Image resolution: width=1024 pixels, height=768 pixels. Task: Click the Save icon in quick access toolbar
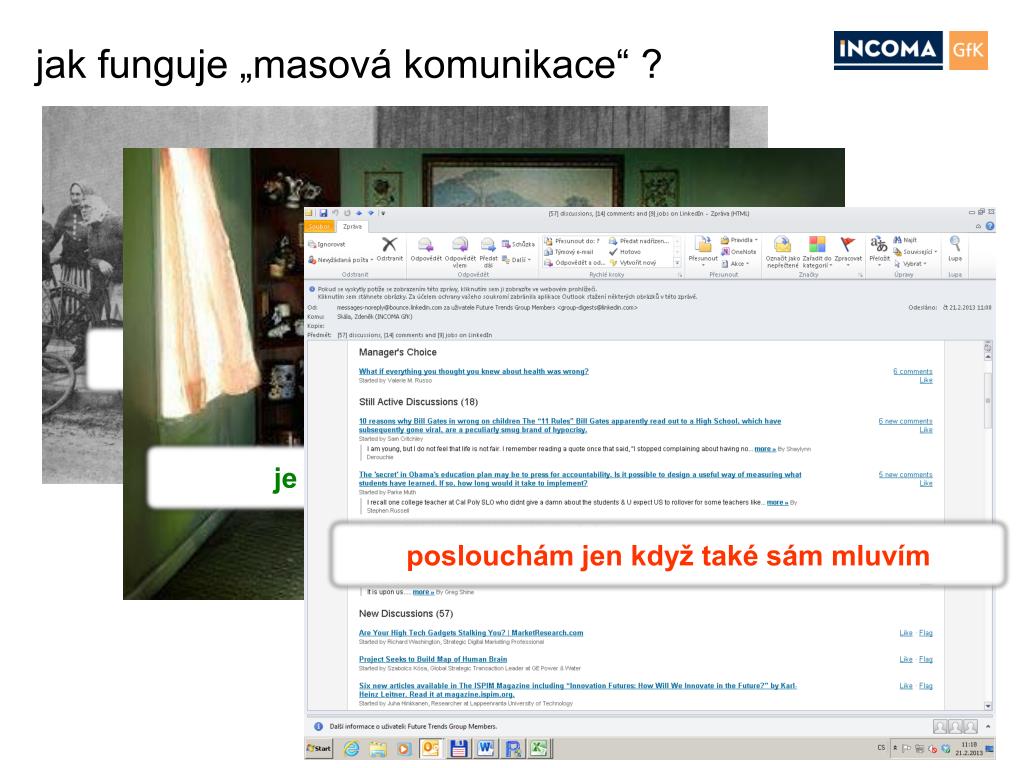(x=323, y=213)
